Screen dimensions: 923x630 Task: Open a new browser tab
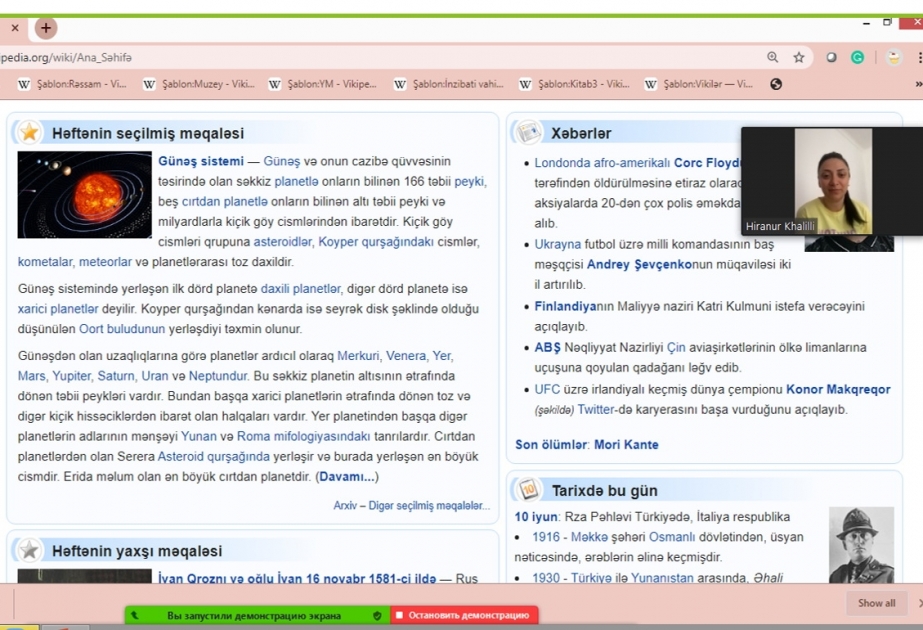(x=45, y=28)
